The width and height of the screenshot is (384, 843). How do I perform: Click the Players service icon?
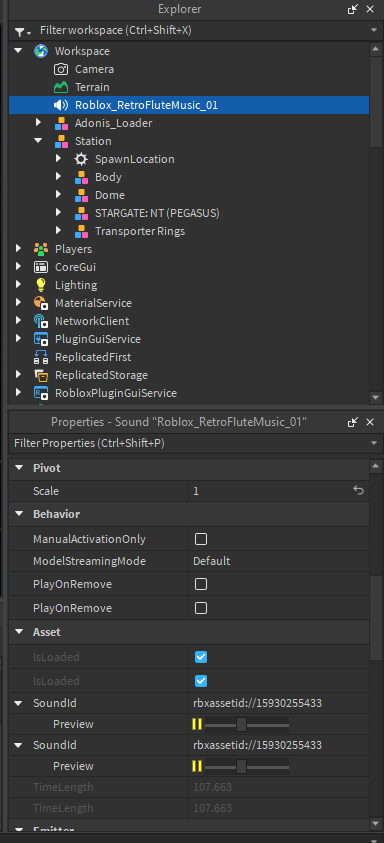coord(41,249)
